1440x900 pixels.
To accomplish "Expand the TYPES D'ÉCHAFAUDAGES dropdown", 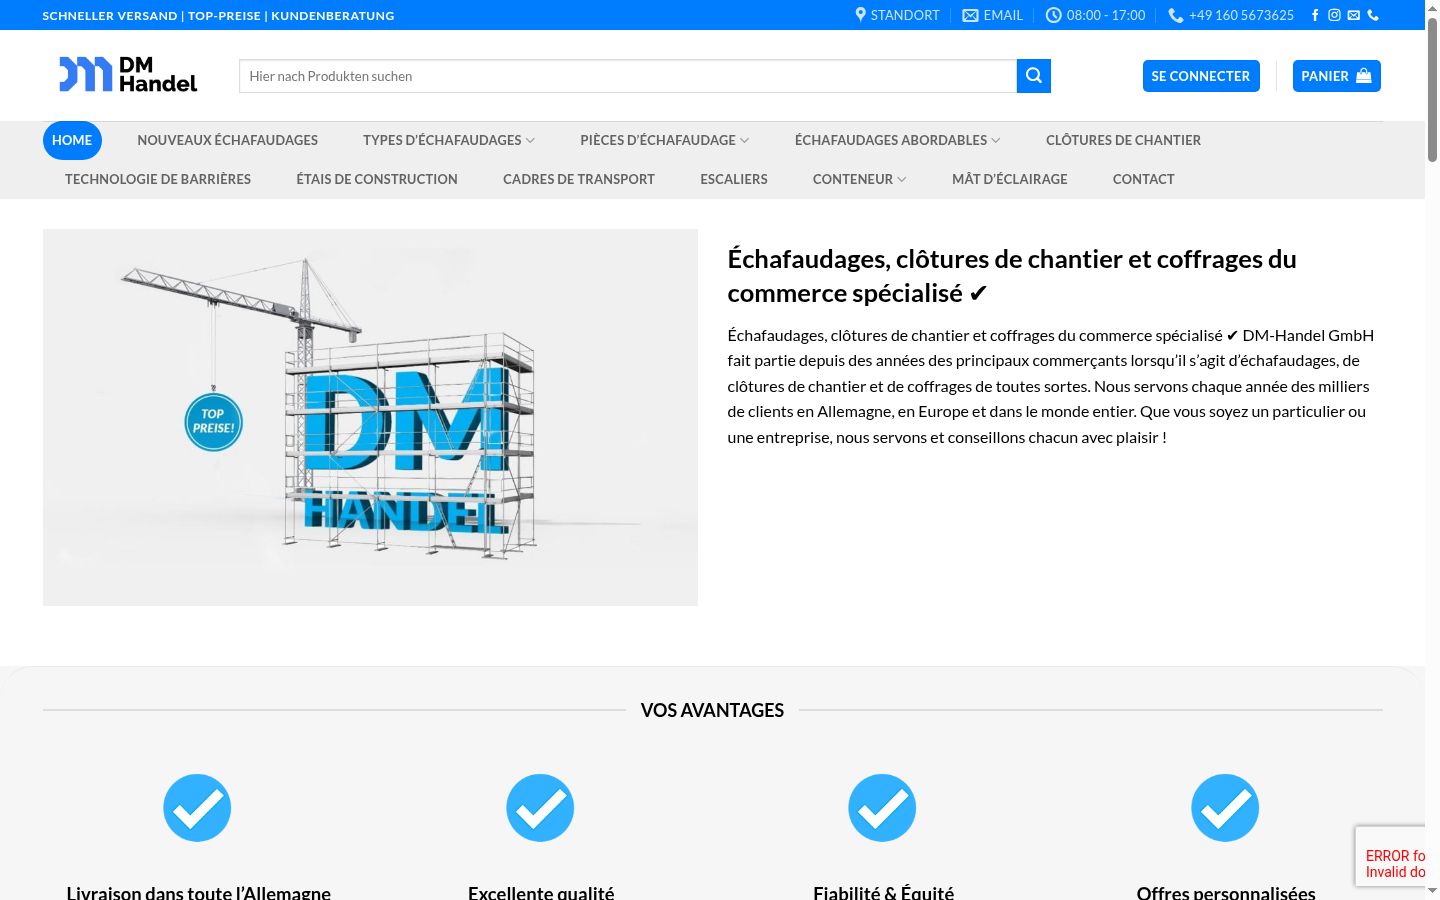I will click(x=448, y=140).
